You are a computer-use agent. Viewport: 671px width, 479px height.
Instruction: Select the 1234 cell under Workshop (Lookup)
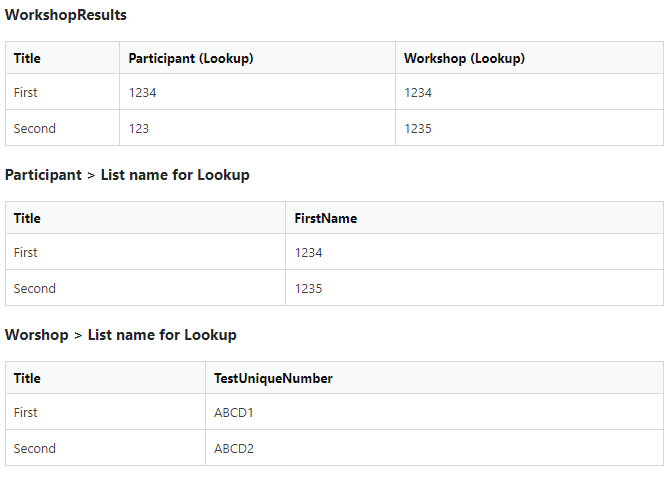(x=418, y=92)
